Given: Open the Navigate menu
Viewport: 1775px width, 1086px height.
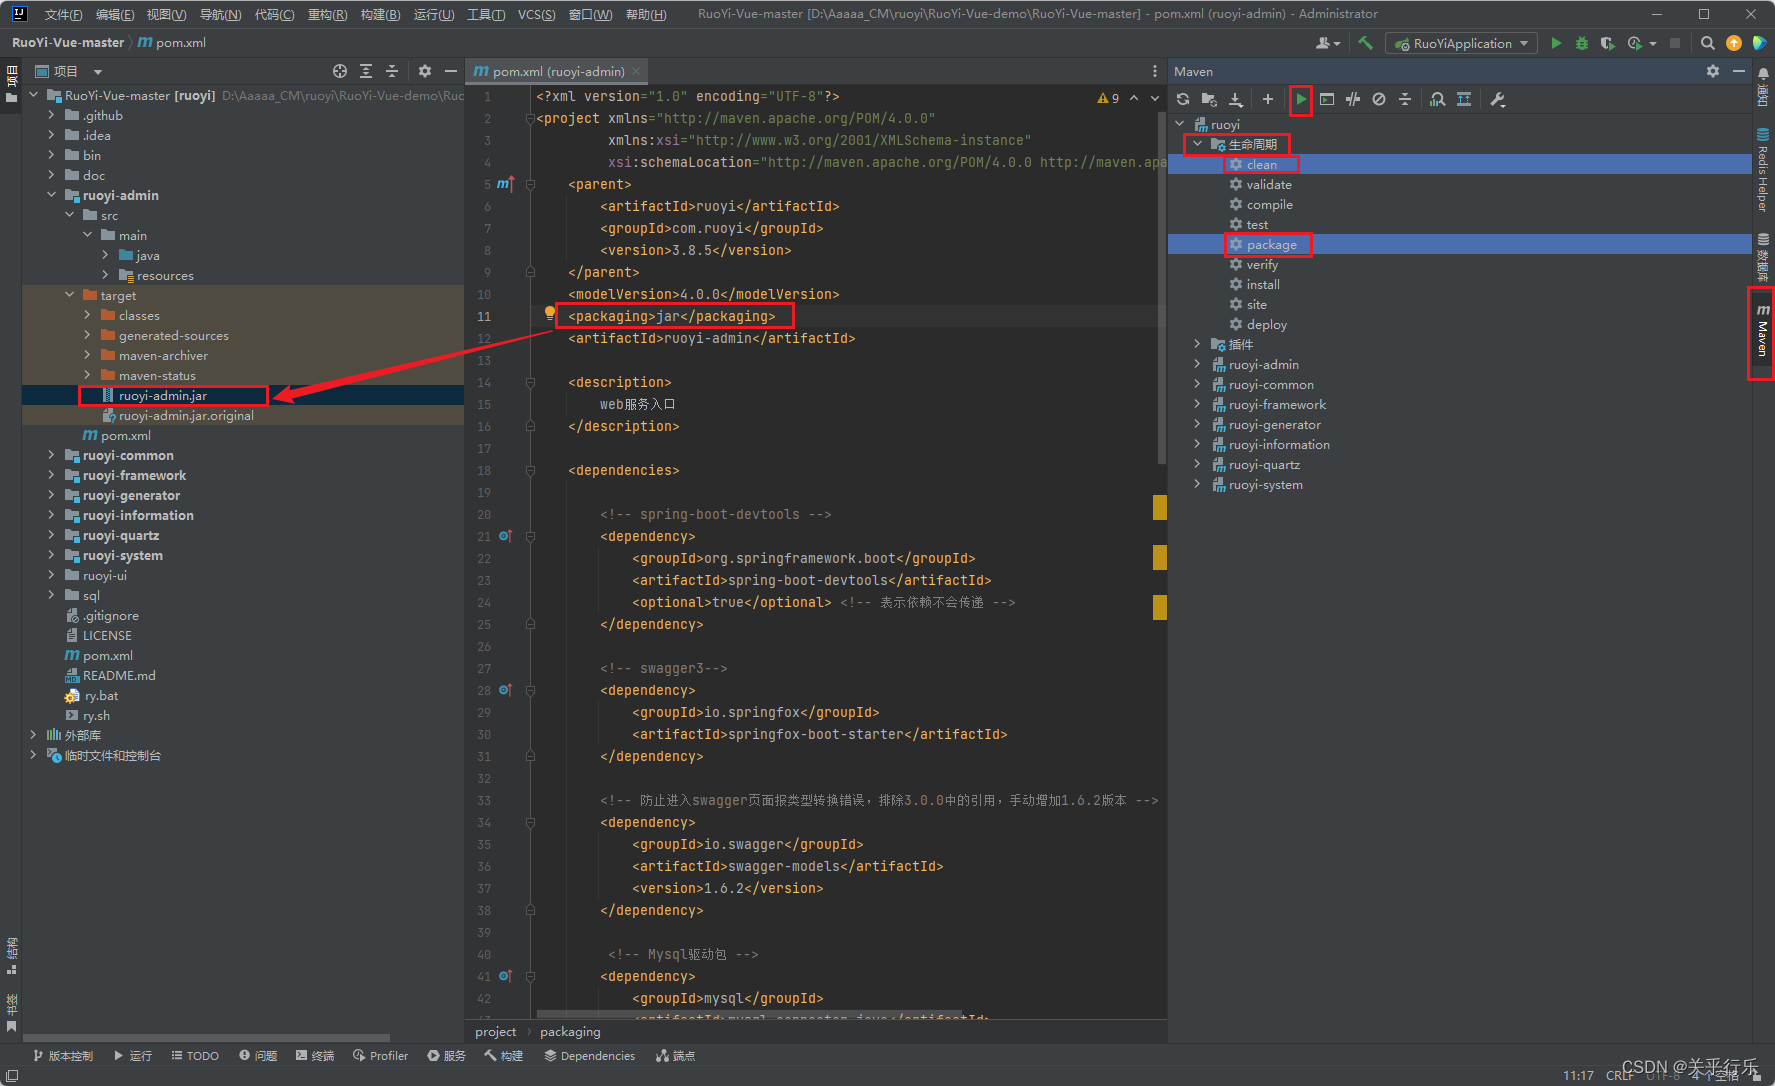Looking at the screenshot, I should tap(220, 14).
